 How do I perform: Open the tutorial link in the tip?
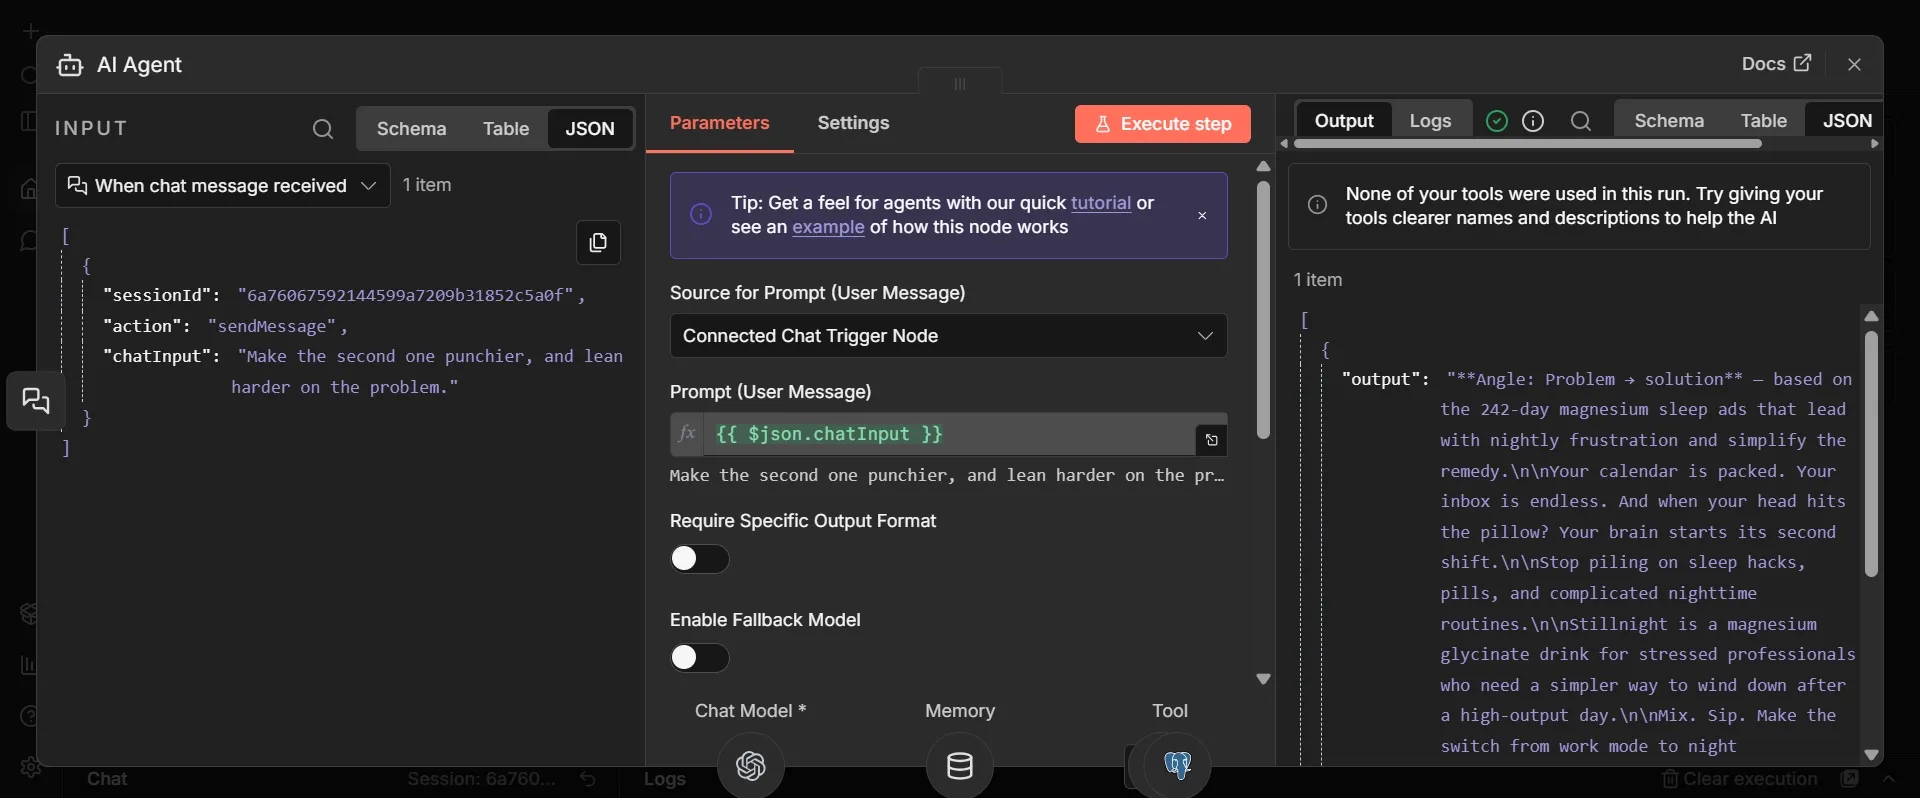[1101, 203]
